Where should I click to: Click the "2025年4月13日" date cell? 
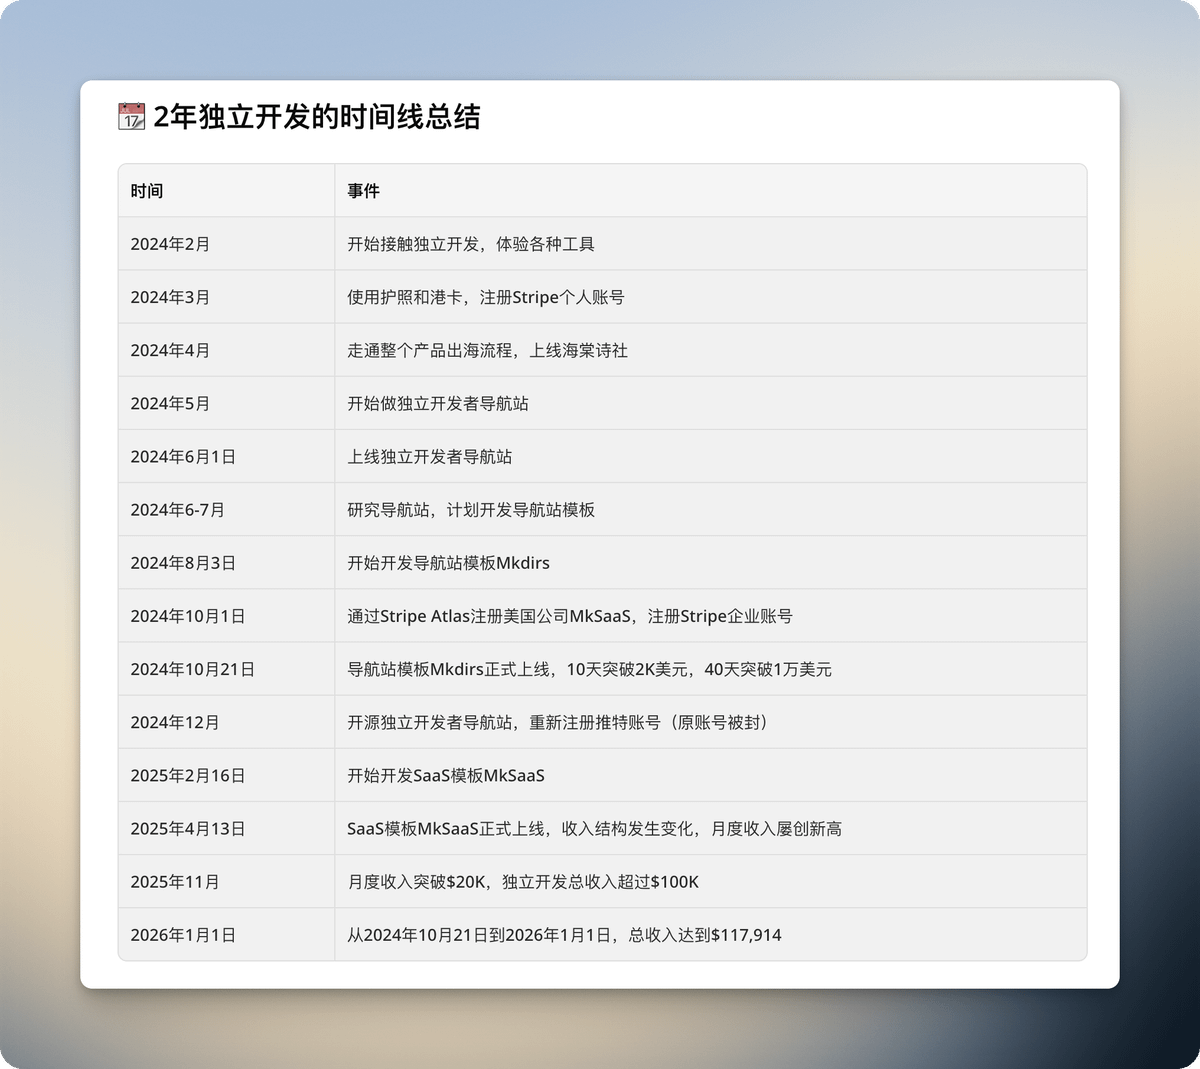188,828
